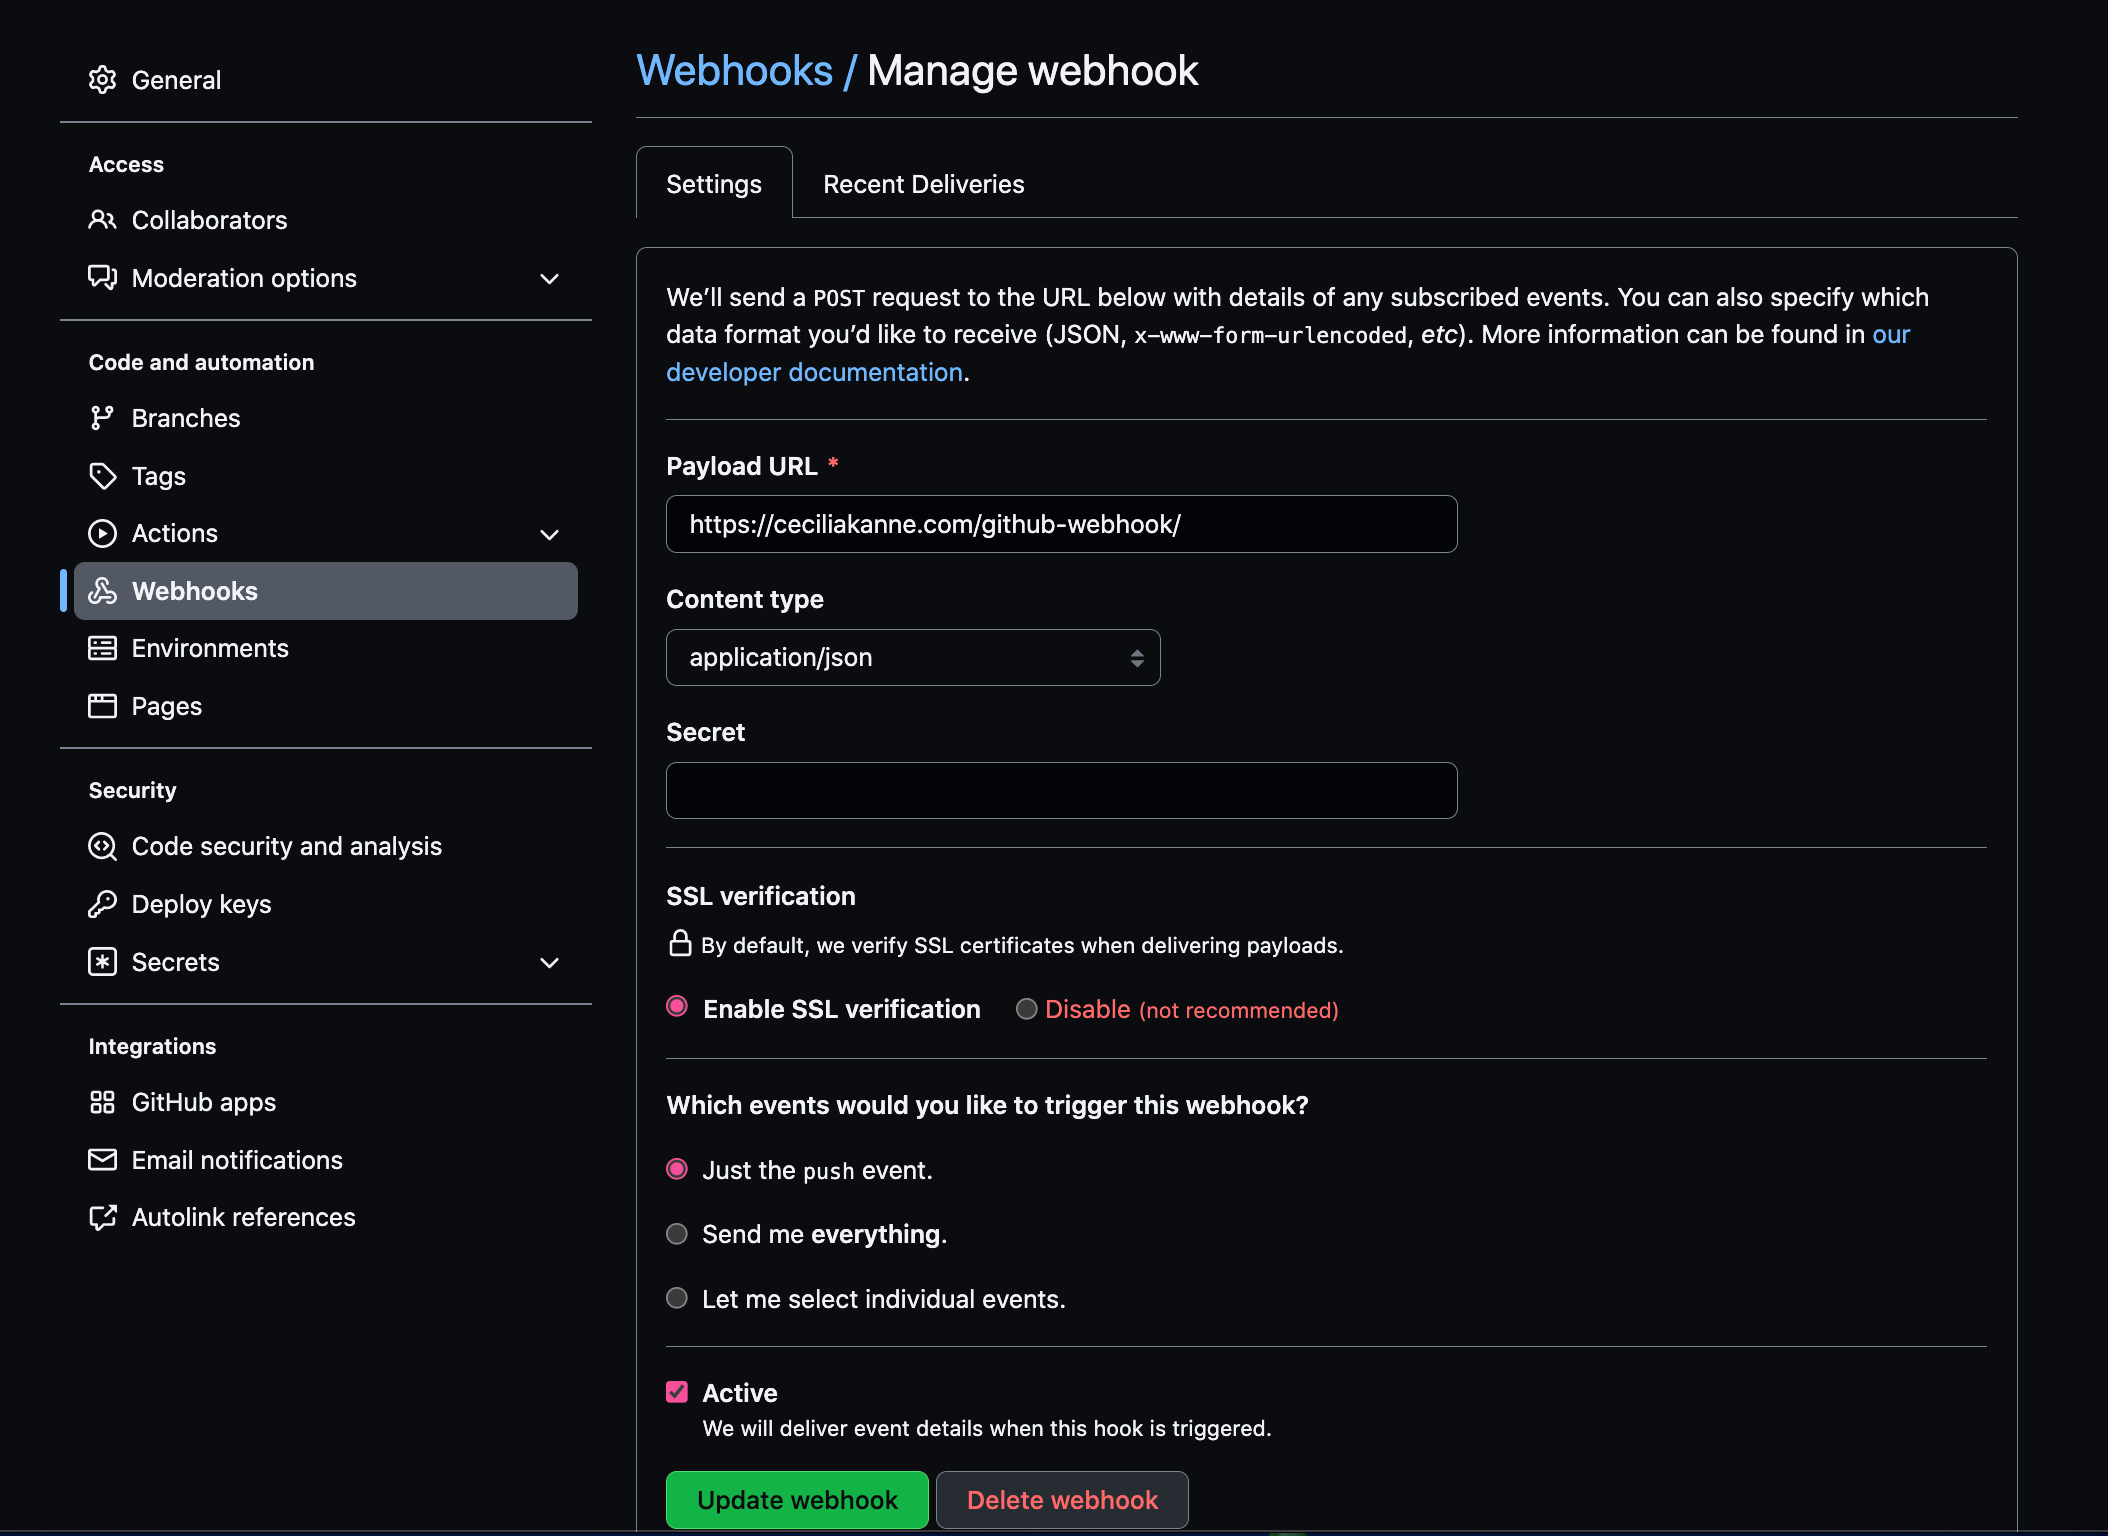Click the GitHub apps grid icon
The width and height of the screenshot is (2108, 1536).
[x=102, y=1102]
